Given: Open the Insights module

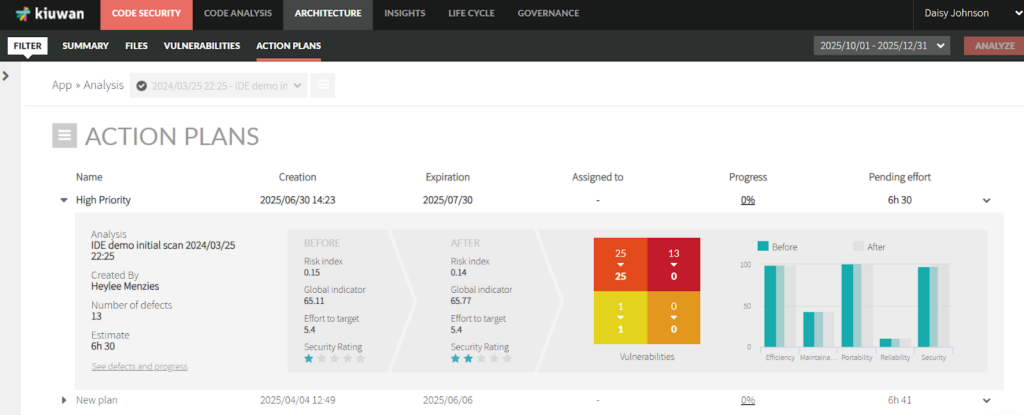Looking at the screenshot, I should [x=405, y=13].
